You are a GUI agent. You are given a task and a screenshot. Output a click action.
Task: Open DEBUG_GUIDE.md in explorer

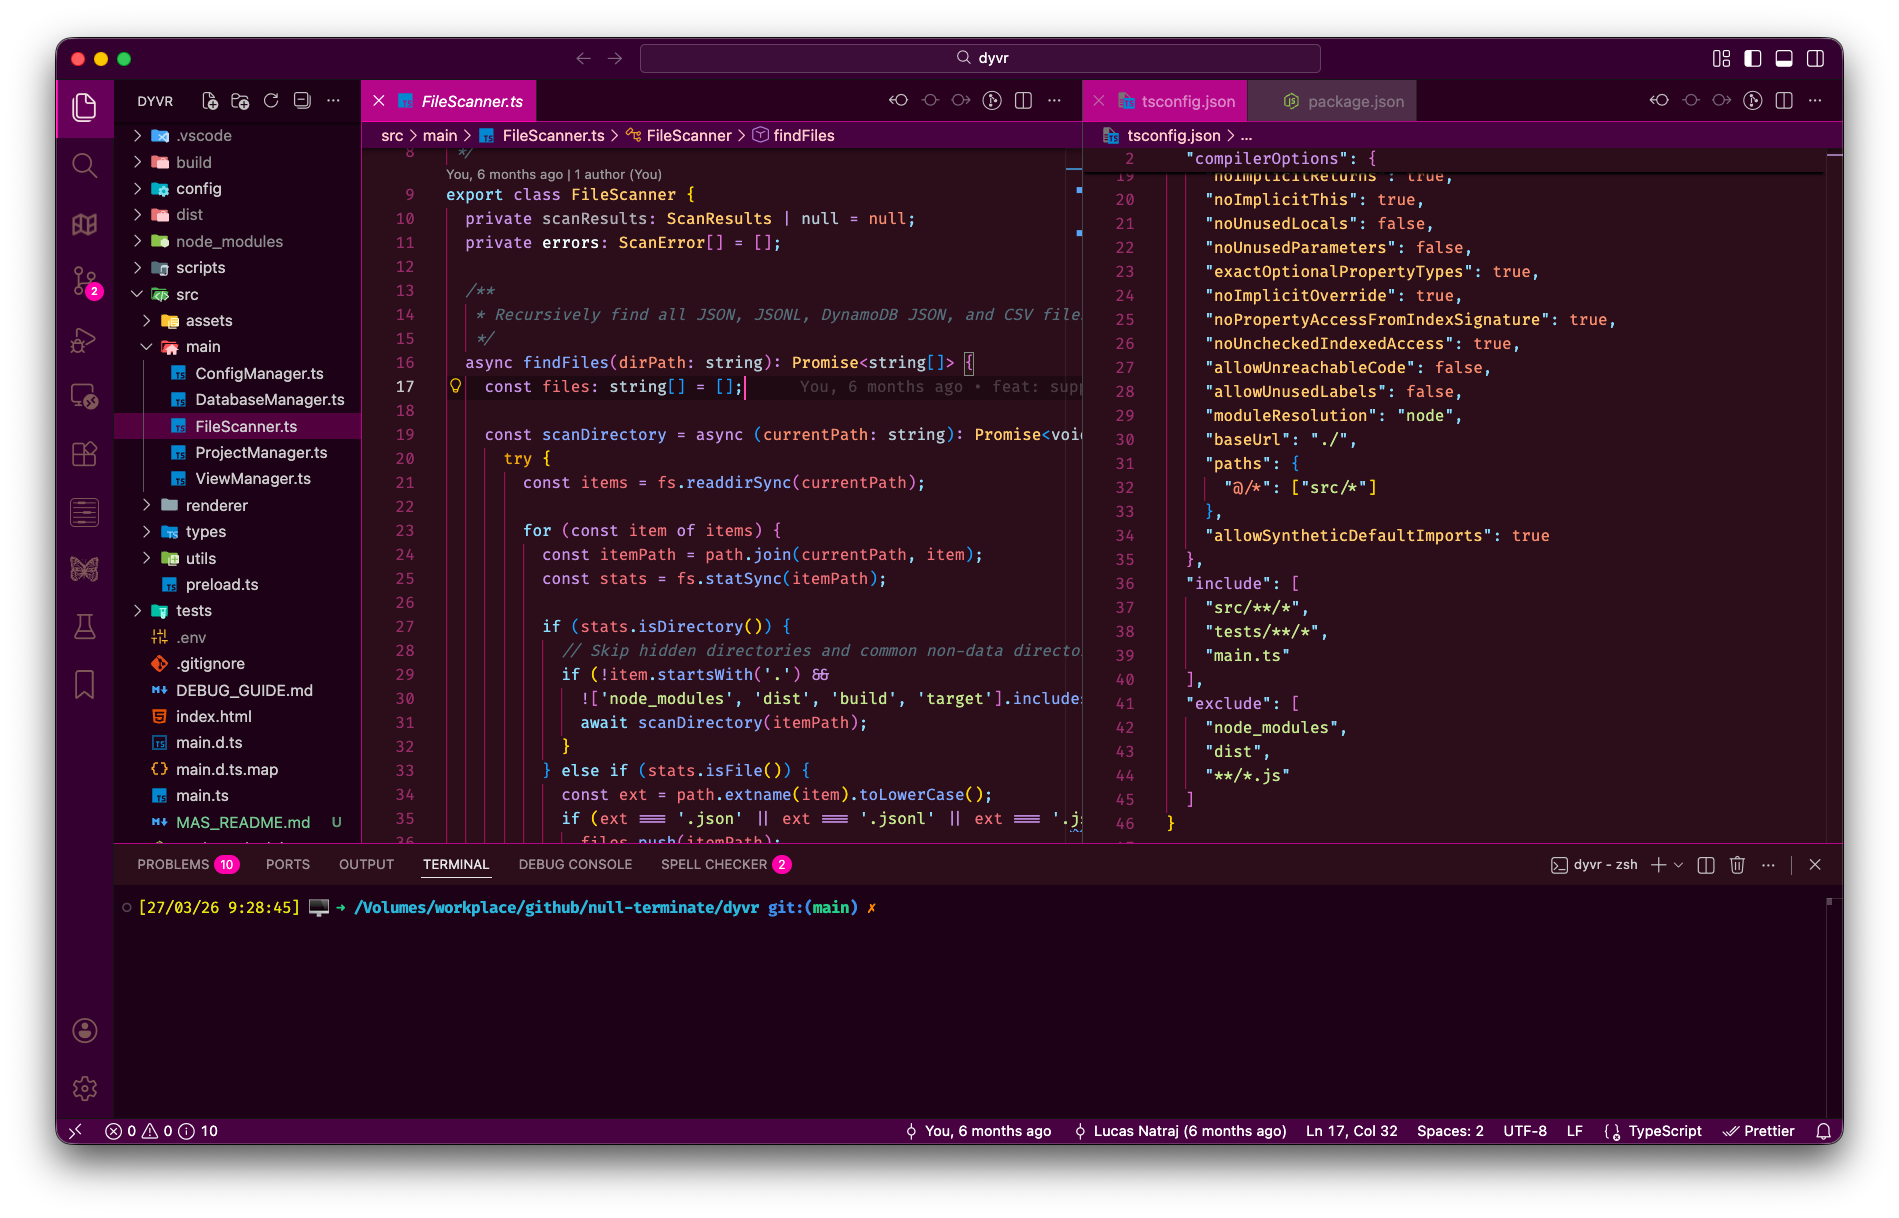238,690
